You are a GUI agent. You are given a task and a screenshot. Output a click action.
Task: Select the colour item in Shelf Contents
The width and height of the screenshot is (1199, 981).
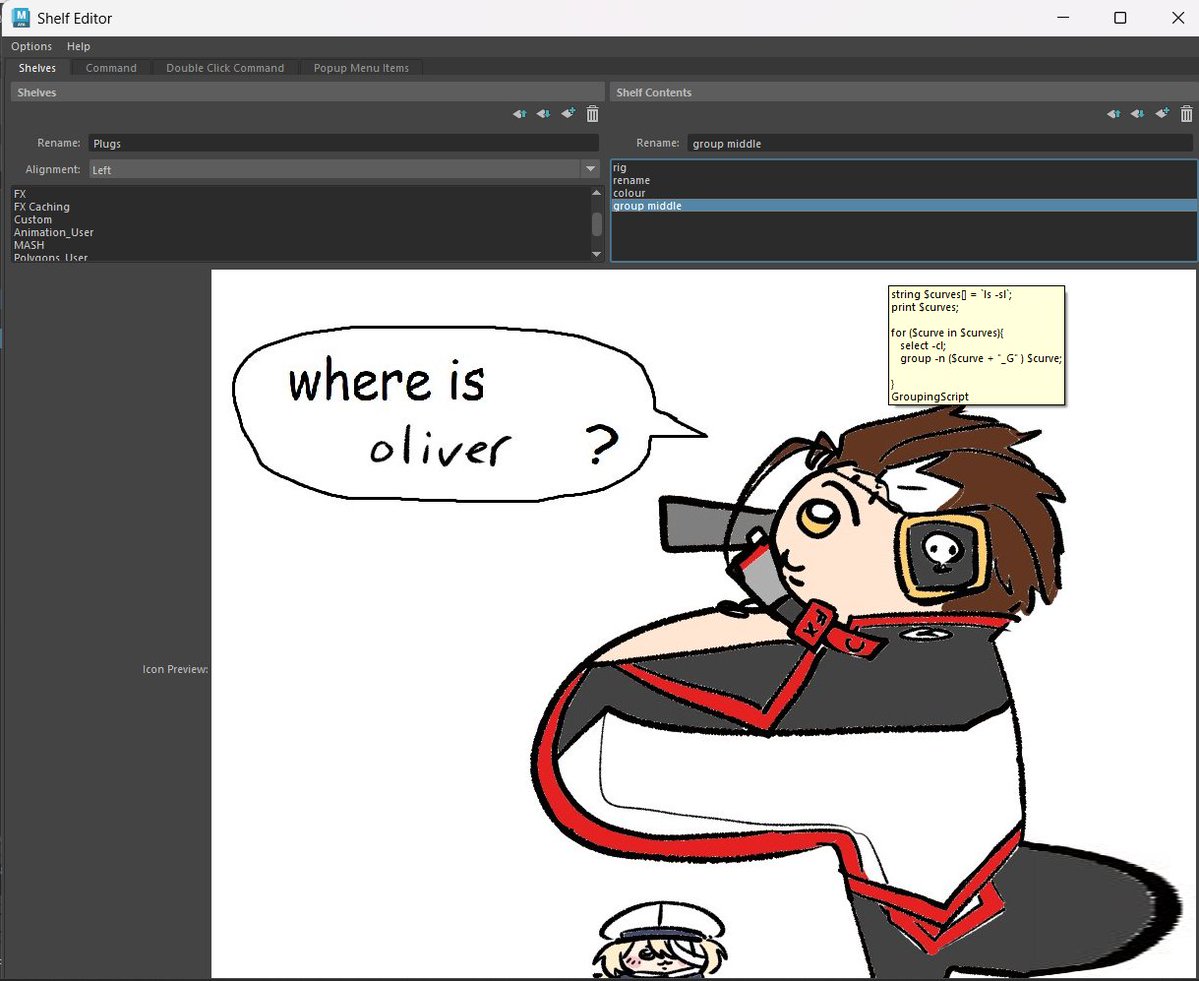[x=904, y=193]
